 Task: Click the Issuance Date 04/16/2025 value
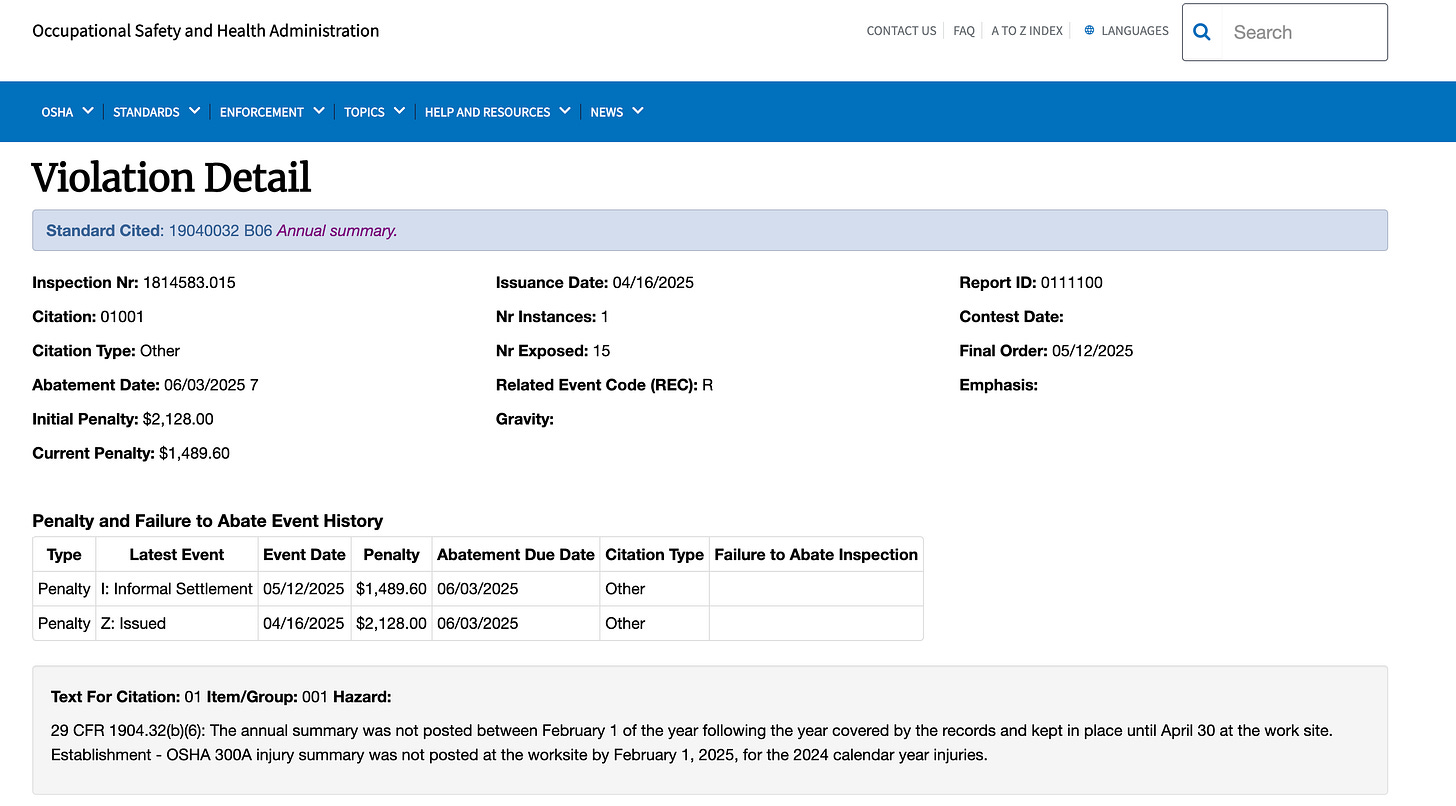tap(653, 283)
